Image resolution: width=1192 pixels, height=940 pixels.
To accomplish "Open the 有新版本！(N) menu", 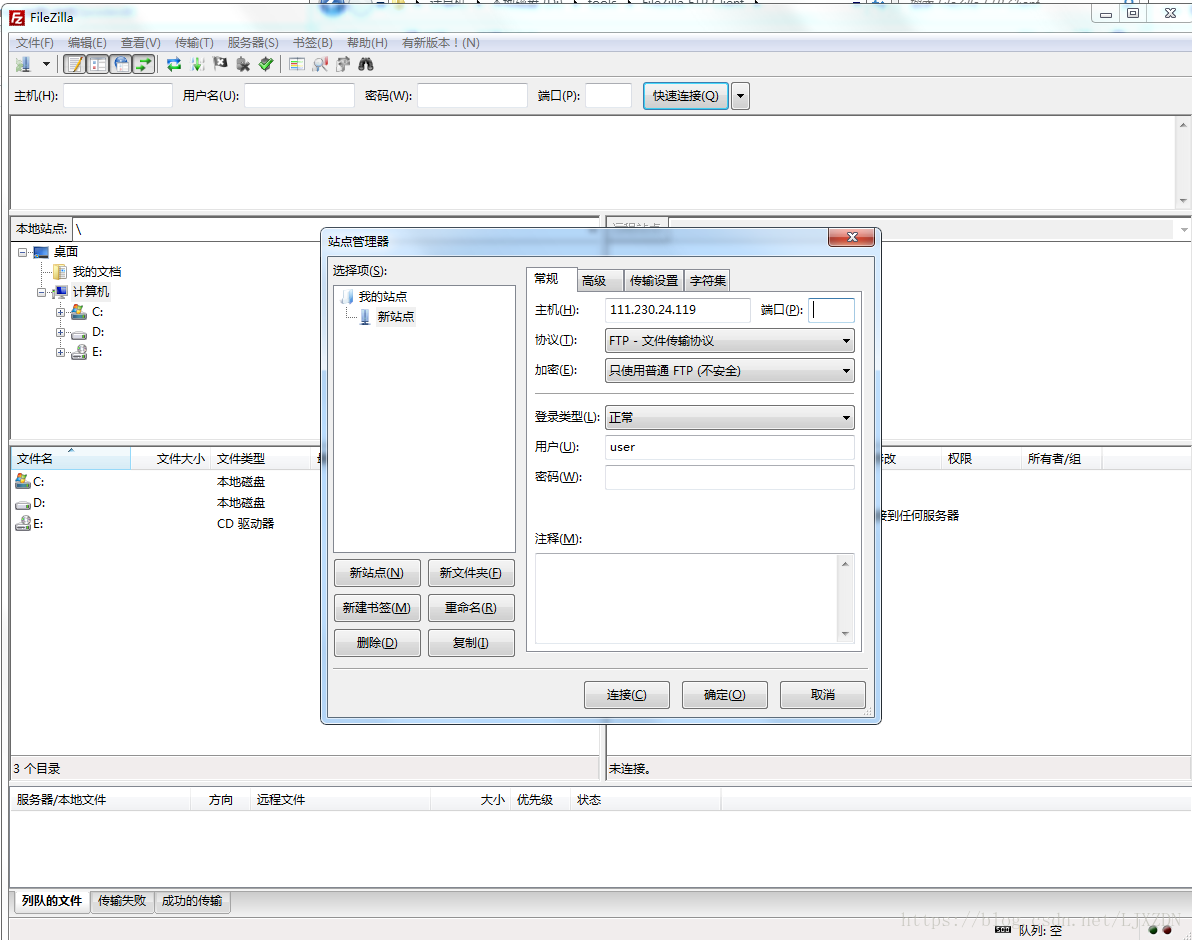I will tap(441, 43).
